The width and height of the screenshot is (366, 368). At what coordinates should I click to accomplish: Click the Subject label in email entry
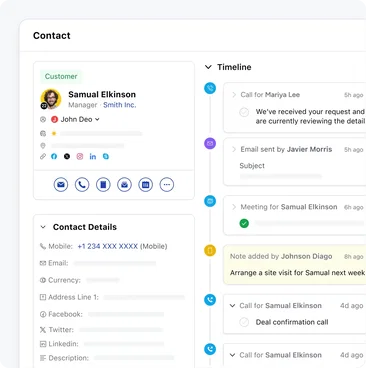tap(252, 166)
